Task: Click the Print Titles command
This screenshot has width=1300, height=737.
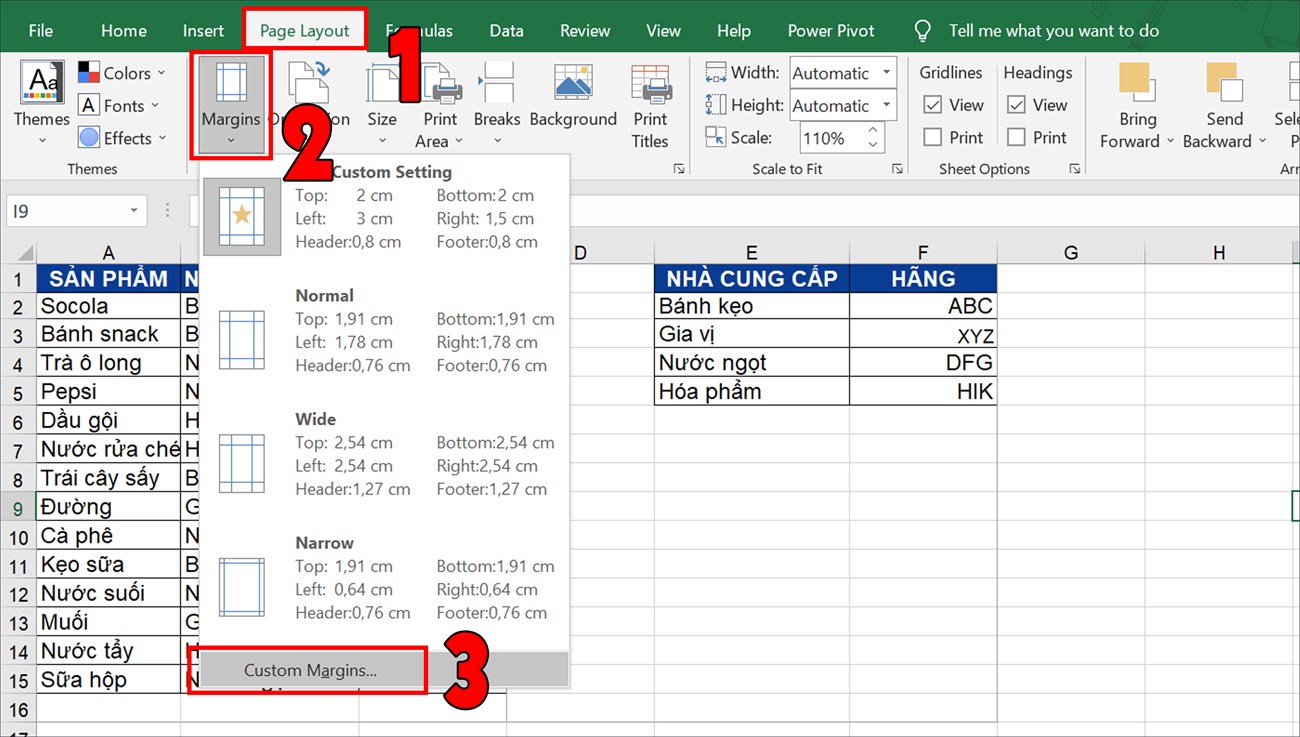Action: (x=651, y=105)
